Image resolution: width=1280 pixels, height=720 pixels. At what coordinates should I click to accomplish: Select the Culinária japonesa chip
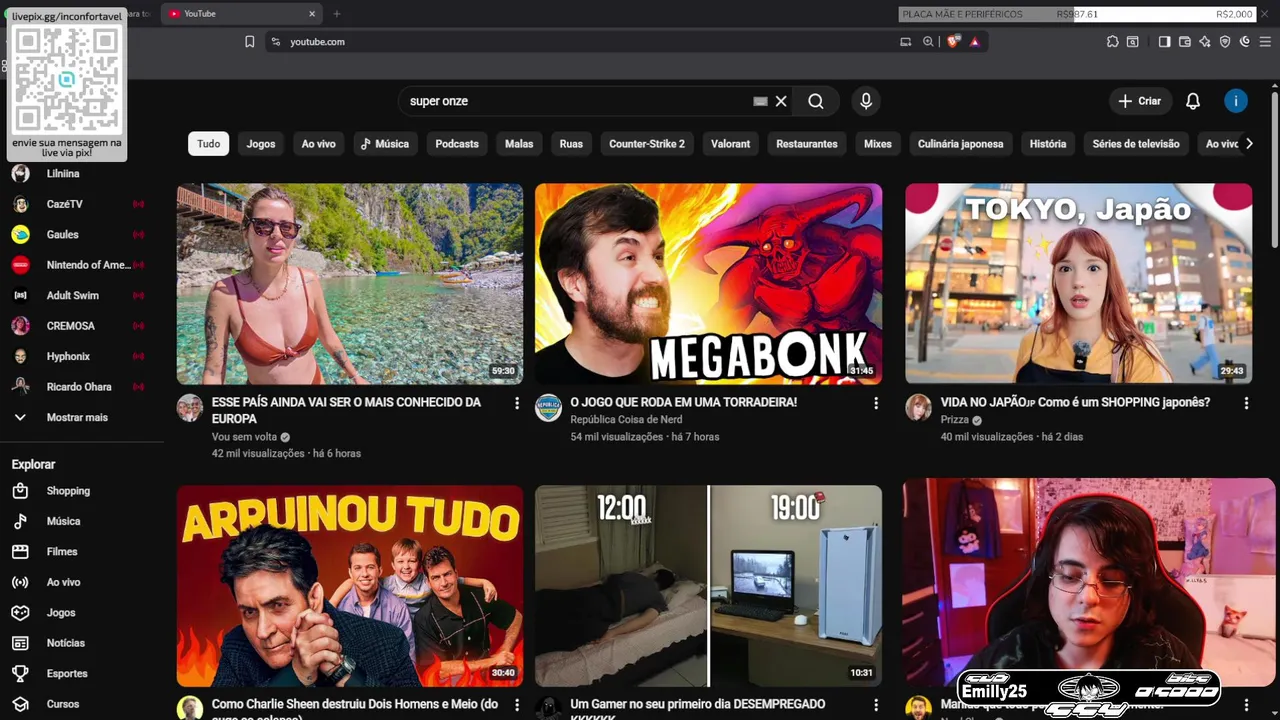click(x=960, y=144)
